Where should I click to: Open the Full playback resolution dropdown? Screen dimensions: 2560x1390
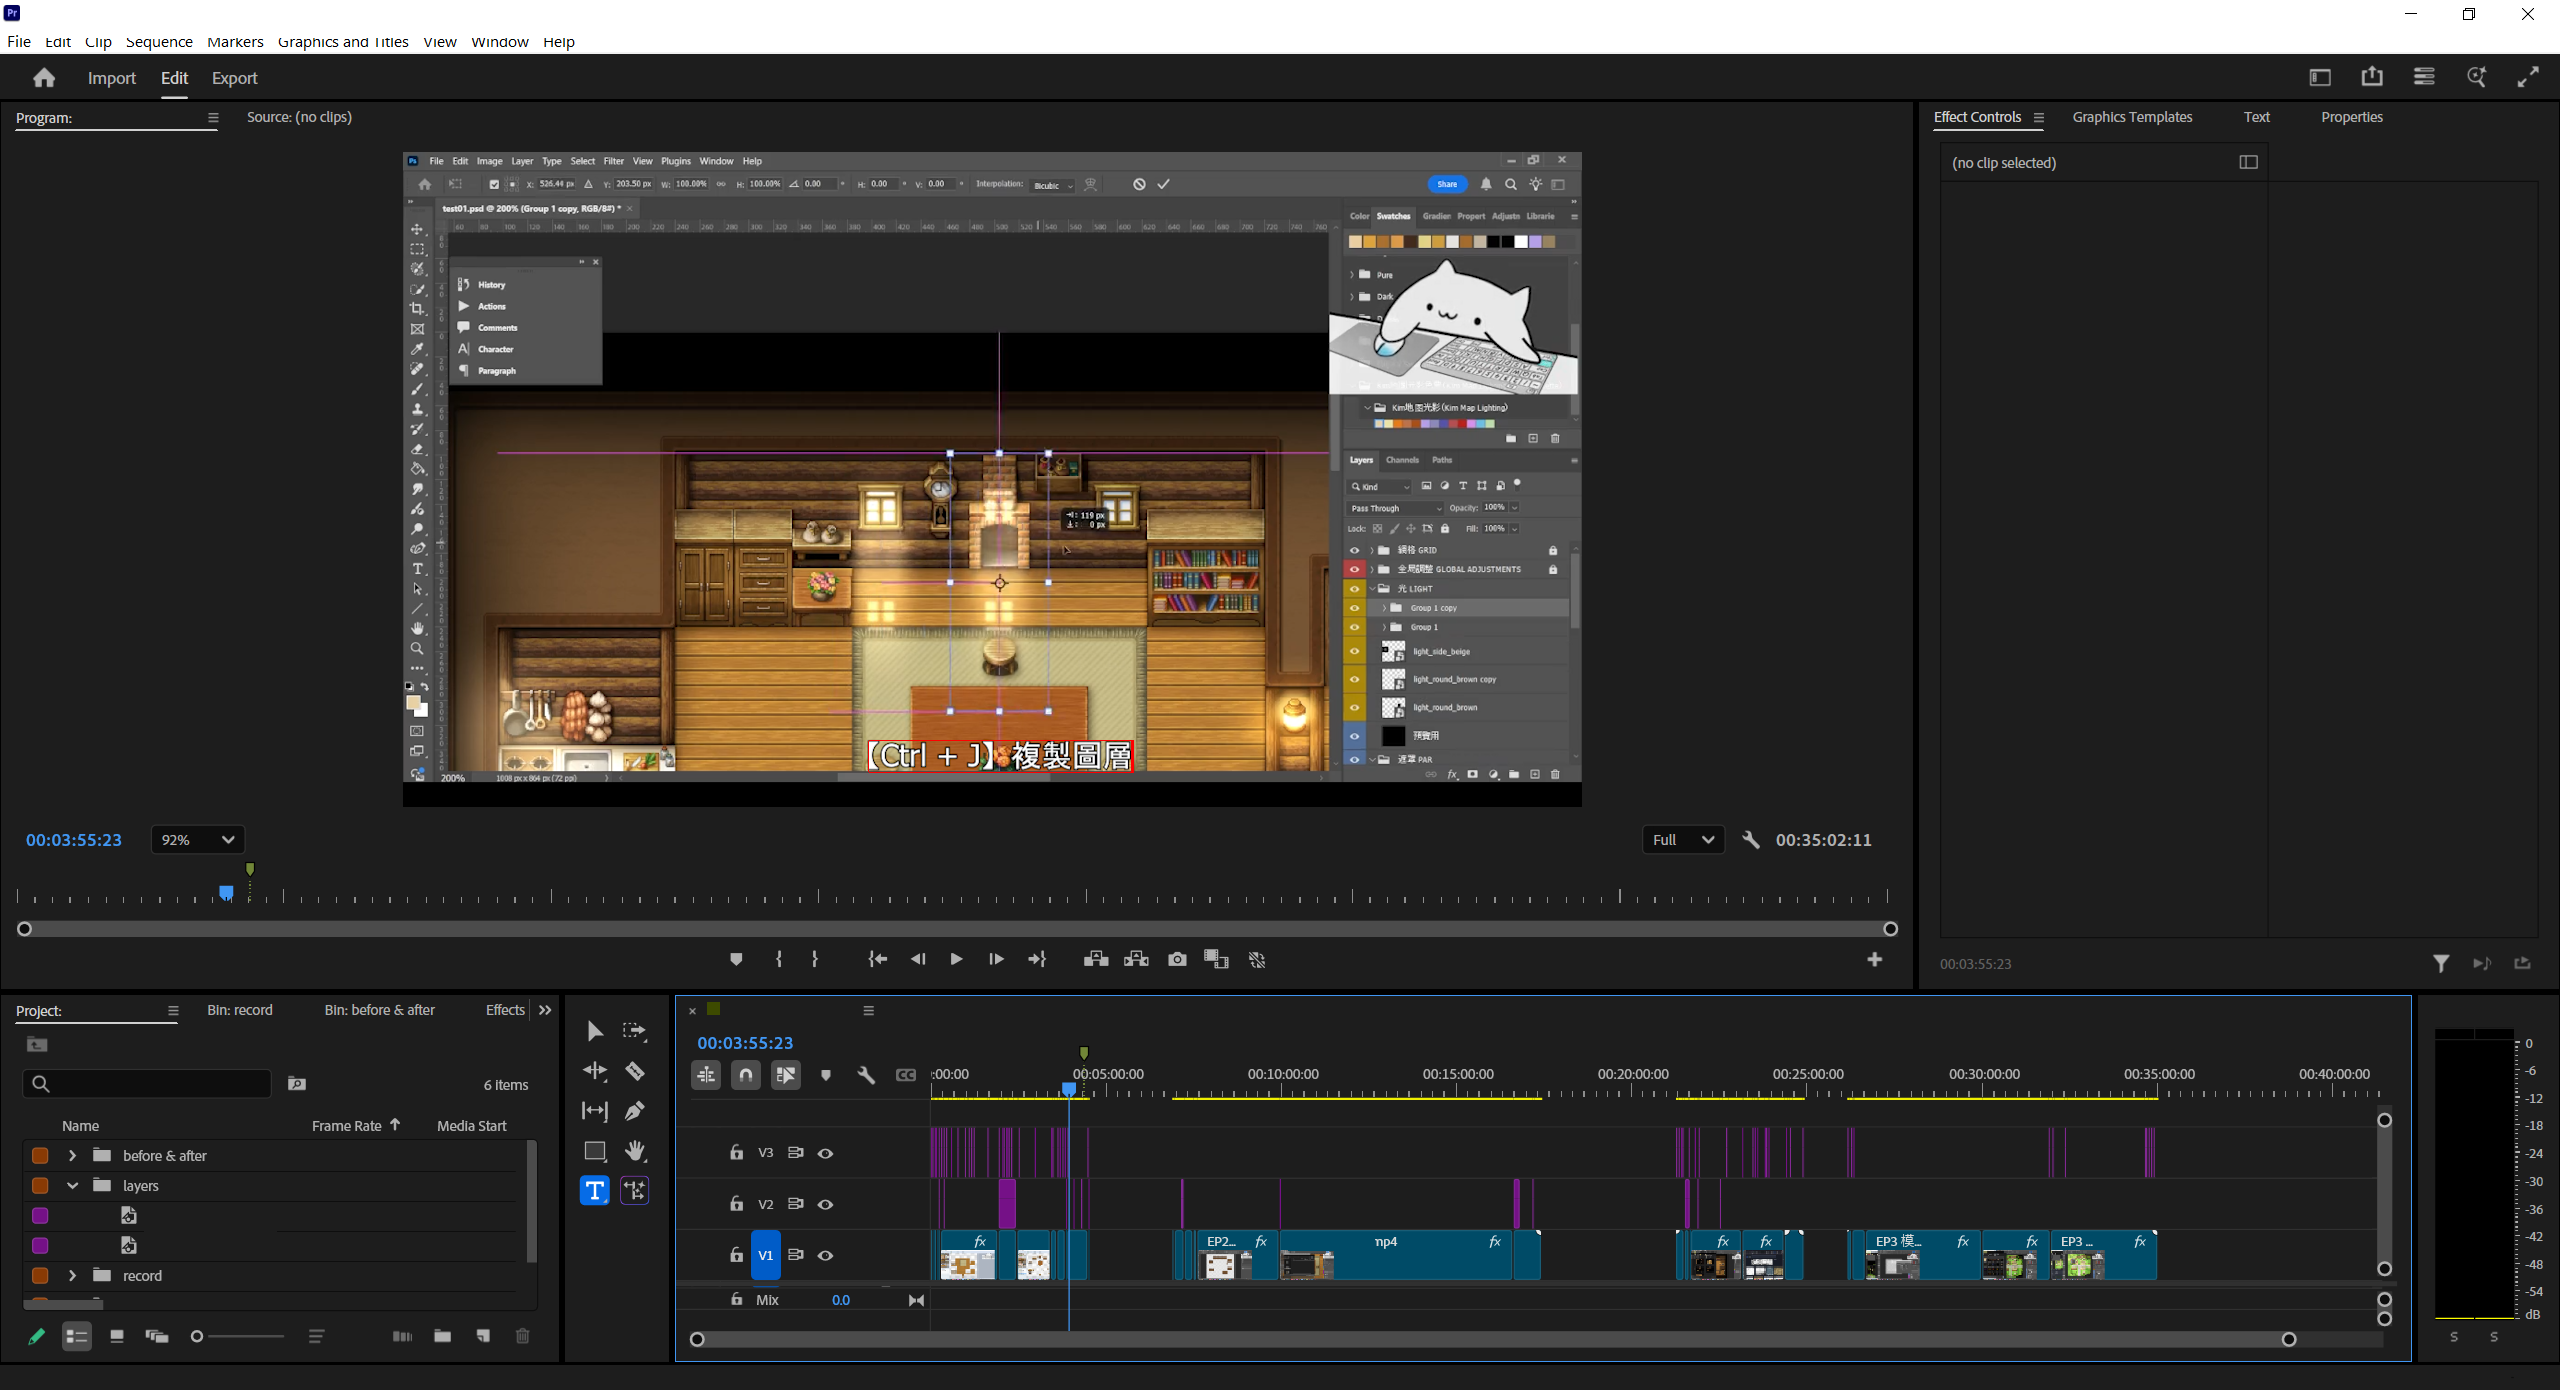point(1683,840)
